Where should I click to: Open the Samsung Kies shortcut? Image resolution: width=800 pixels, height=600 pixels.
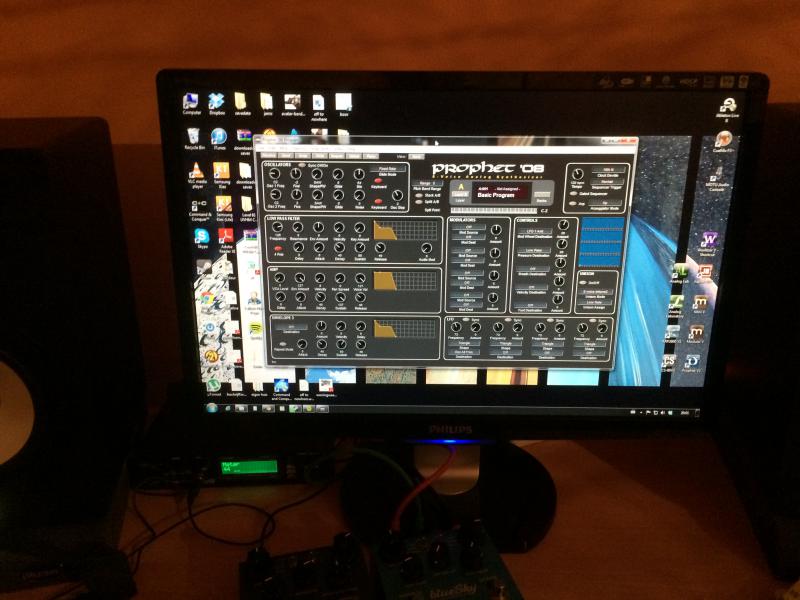click(222, 176)
